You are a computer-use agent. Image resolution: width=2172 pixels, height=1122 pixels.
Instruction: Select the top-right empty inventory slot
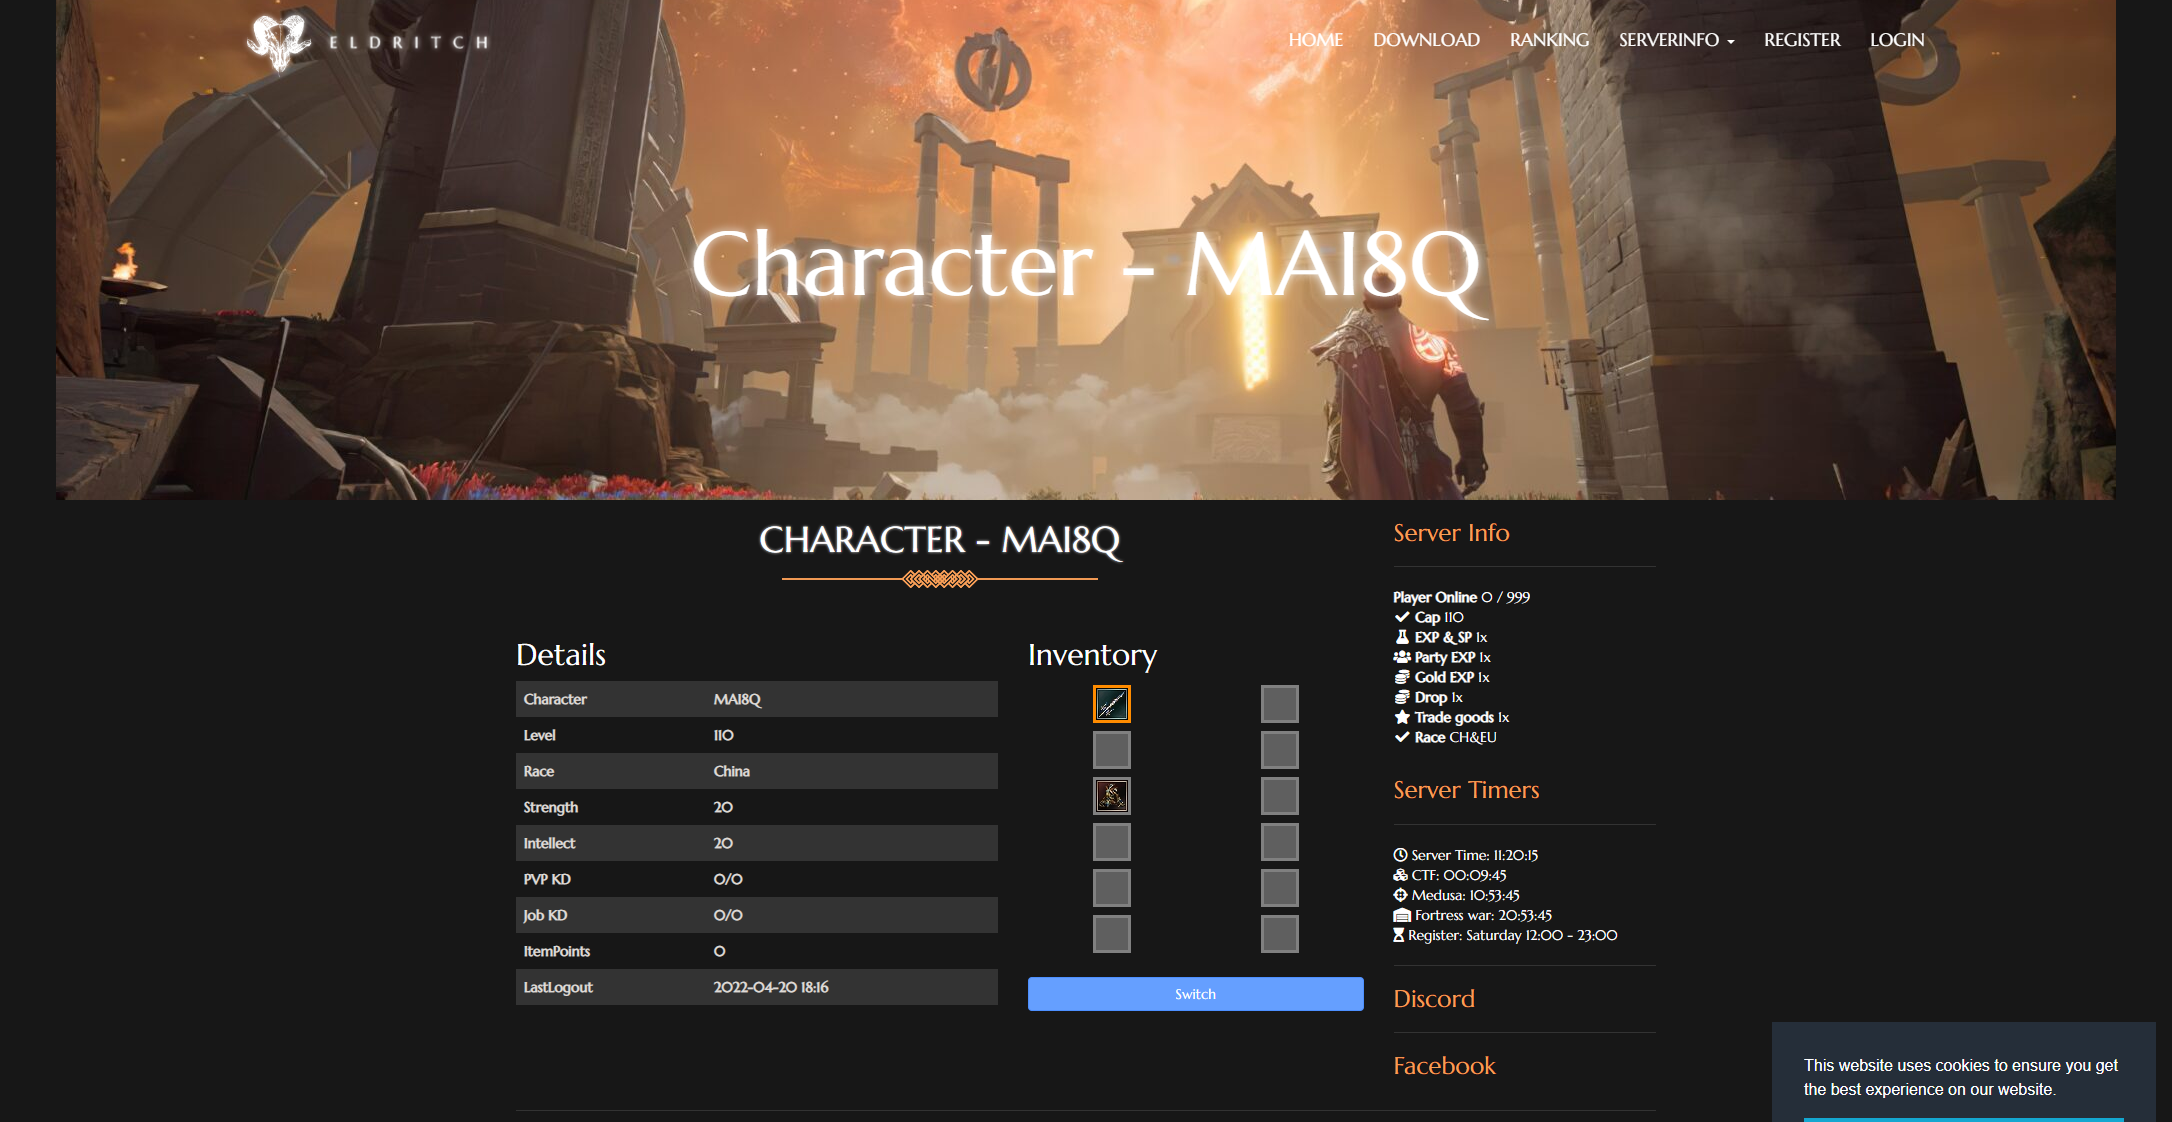[x=1279, y=704]
